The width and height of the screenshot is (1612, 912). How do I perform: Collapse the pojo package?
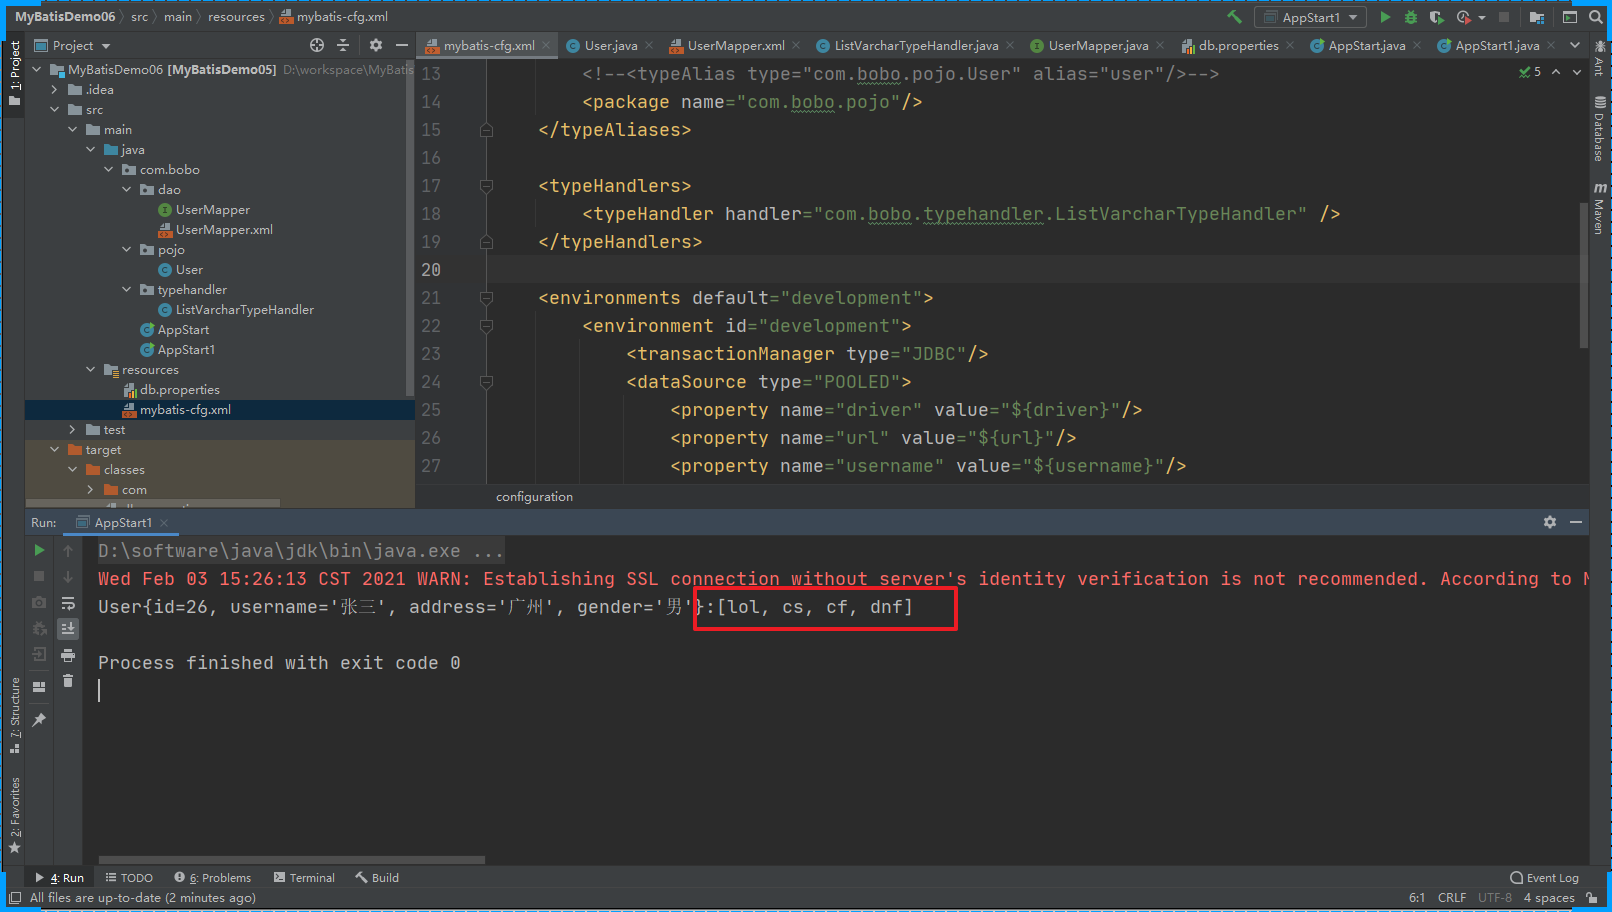coord(126,249)
